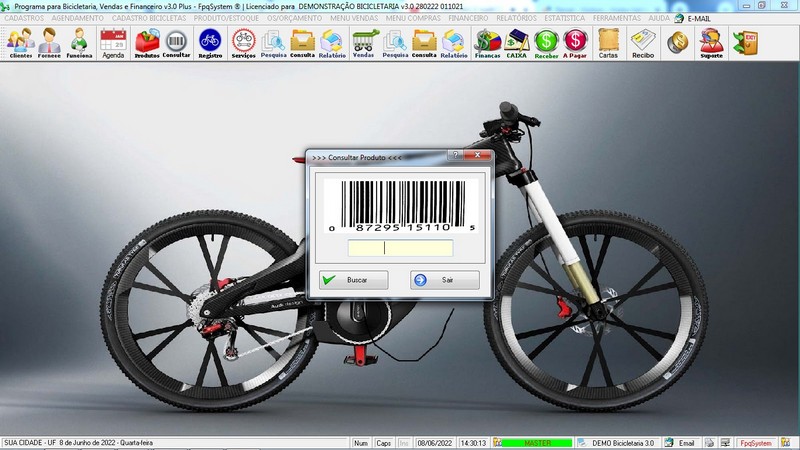Open the Suporte icon
800x450 pixels.
point(712,43)
